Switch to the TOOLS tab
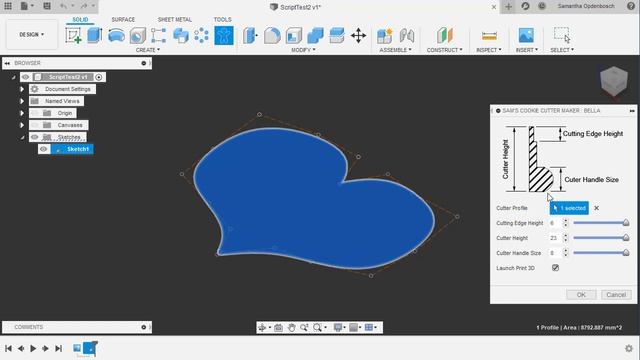 tap(222, 20)
